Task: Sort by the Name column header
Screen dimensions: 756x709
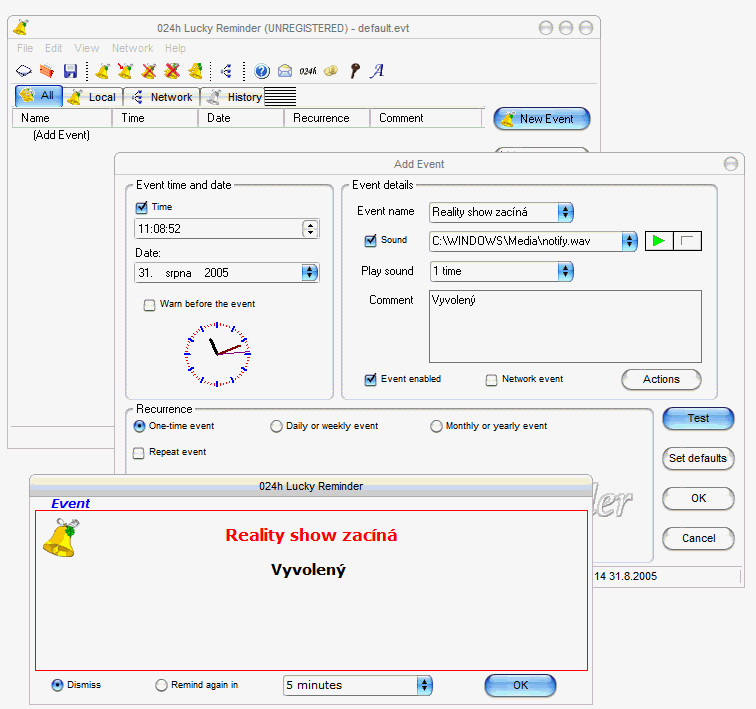Action: [x=62, y=118]
